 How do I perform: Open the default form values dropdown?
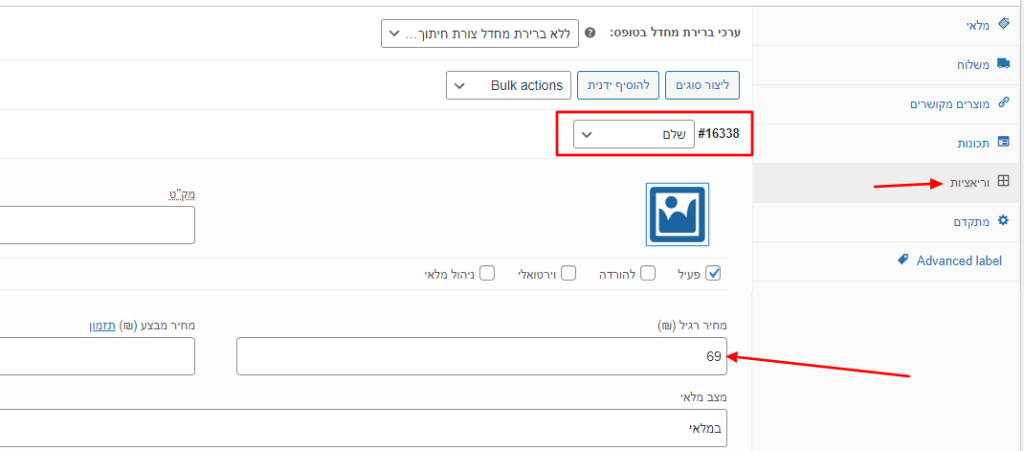[x=479, y=34]
